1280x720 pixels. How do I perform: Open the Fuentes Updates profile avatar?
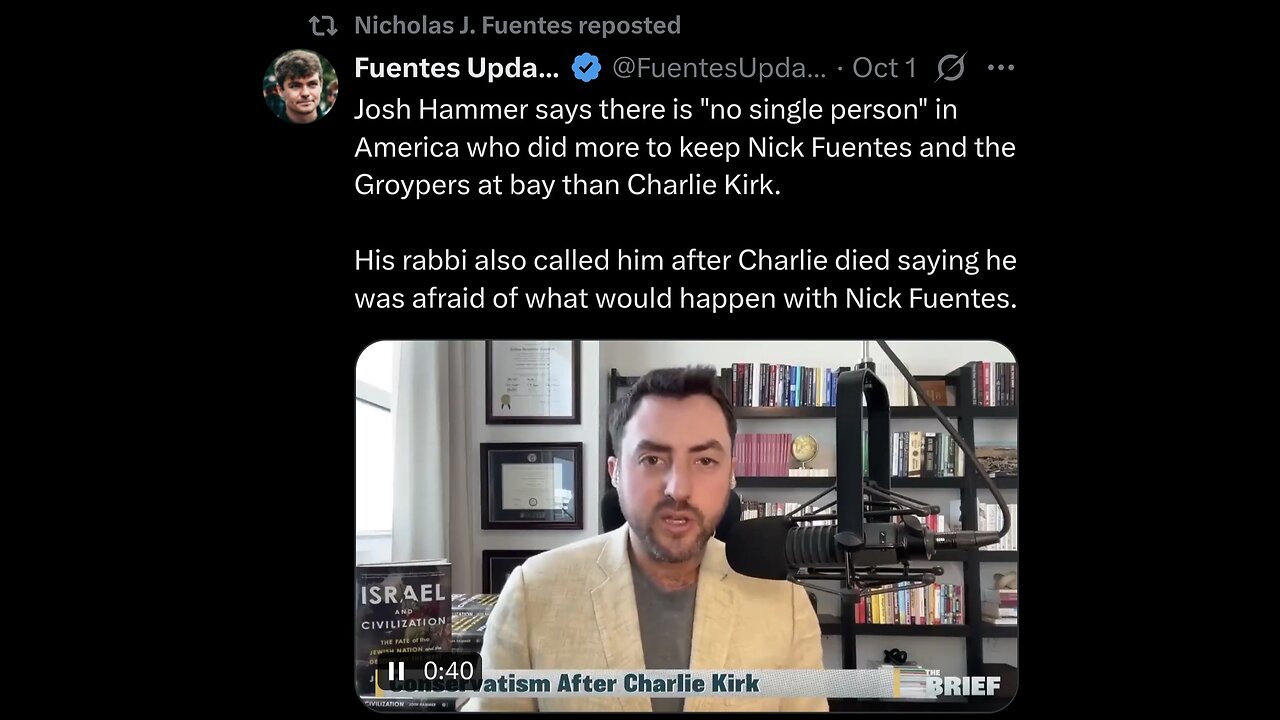click(300, 86)
